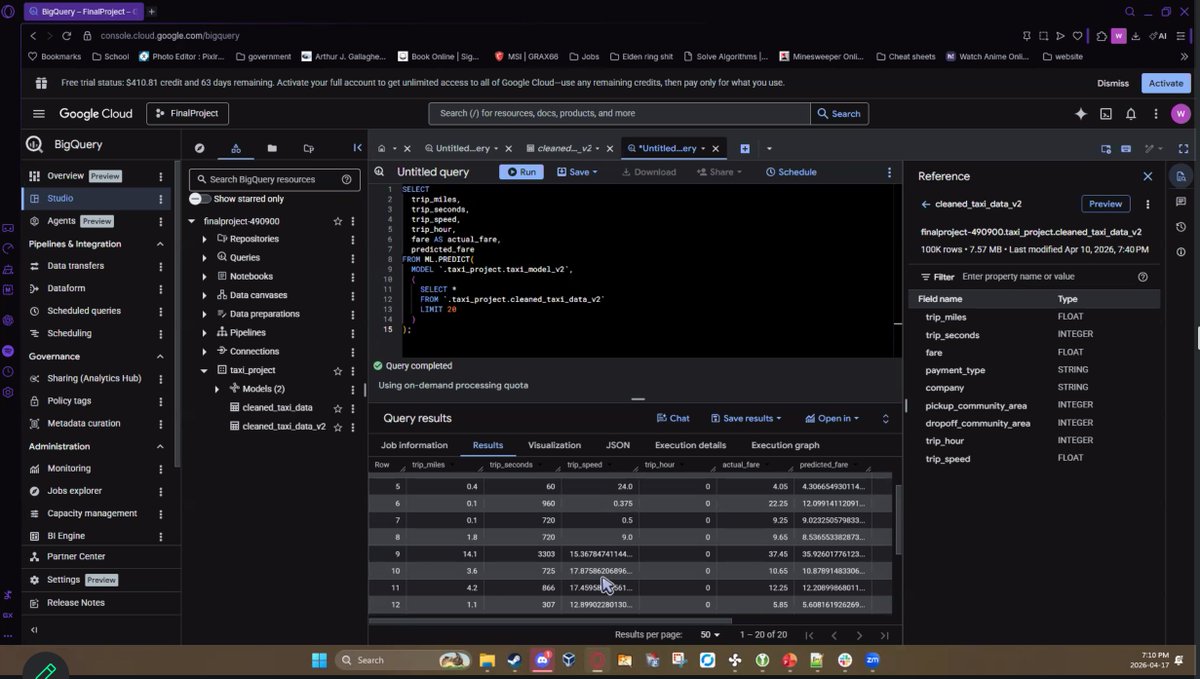Star the cleaned_taxi_data table
Image resolution: width=1200 pixels, height=679 pixels.
[x=338, y=408]
